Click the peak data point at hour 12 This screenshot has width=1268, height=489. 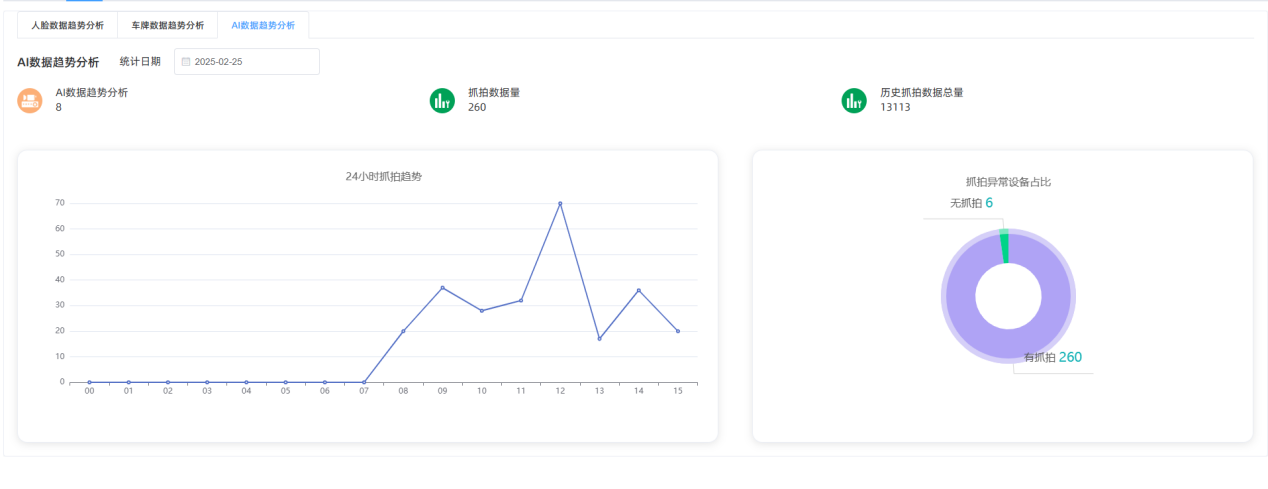(x=560, y=203)
